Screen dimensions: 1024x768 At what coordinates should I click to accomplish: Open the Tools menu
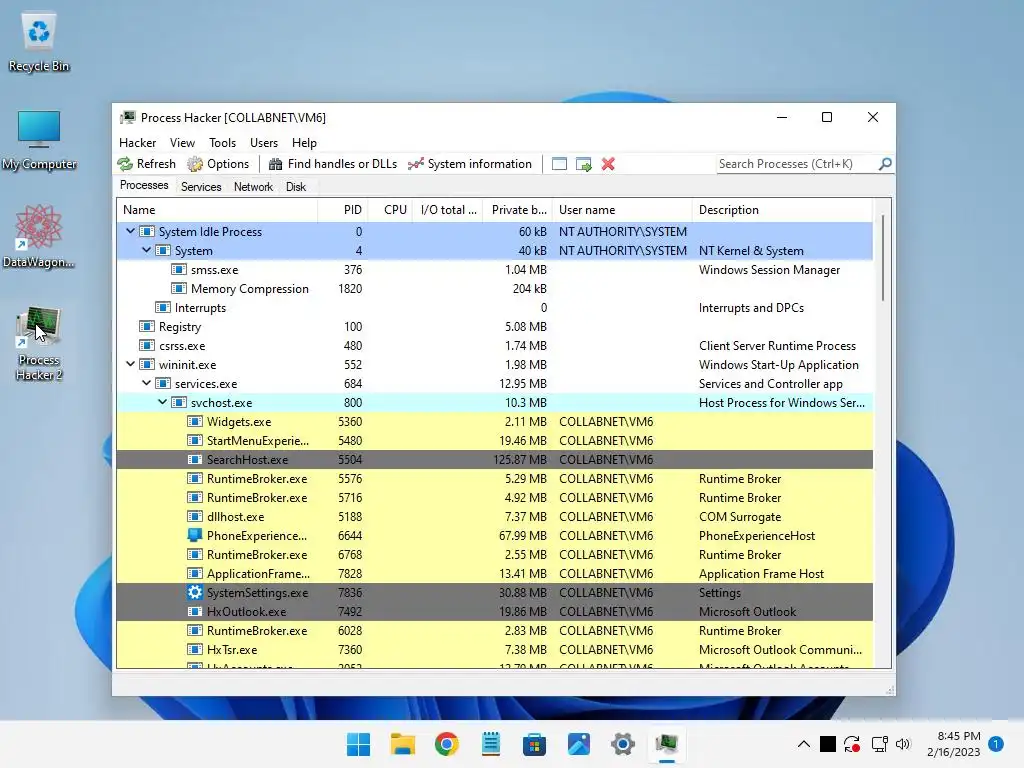(222, 142)
